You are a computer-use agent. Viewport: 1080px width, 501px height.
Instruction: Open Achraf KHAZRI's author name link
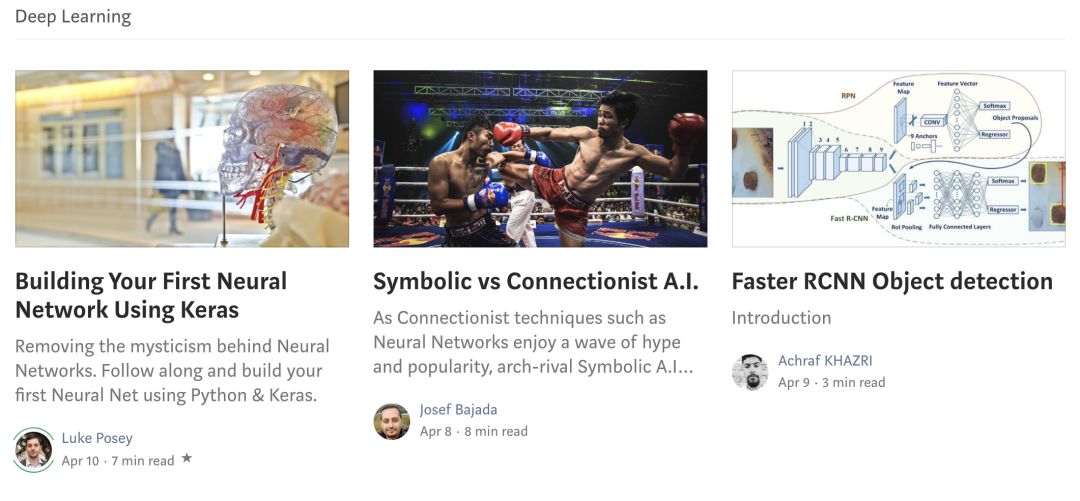[825, 361]
